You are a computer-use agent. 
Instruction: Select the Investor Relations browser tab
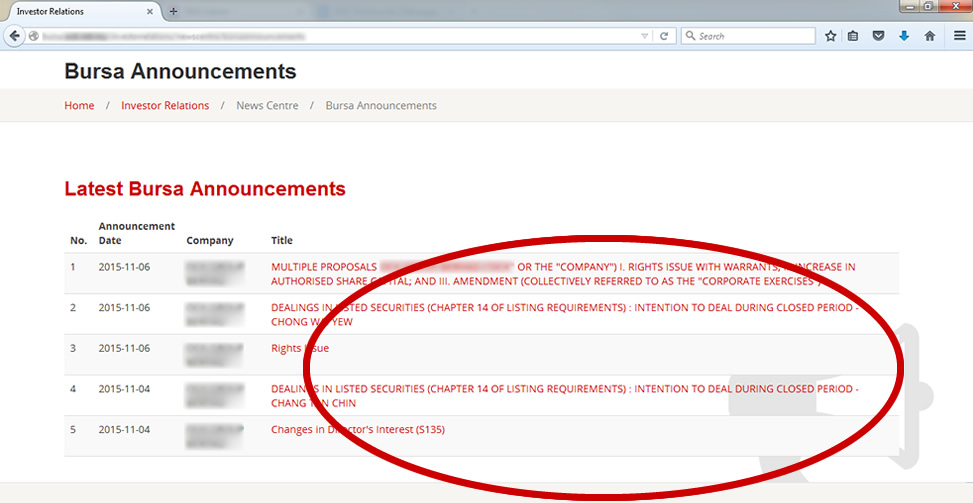(70, 11)
